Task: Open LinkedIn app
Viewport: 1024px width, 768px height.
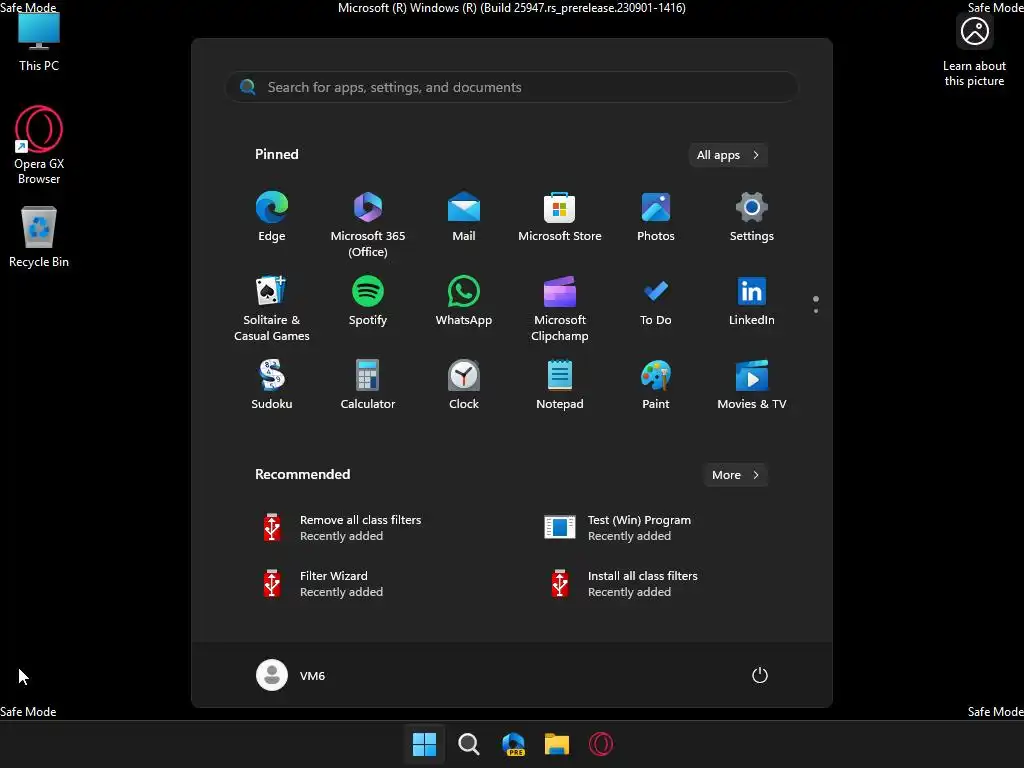Action: pyautogui.click(x=752, y=301)
